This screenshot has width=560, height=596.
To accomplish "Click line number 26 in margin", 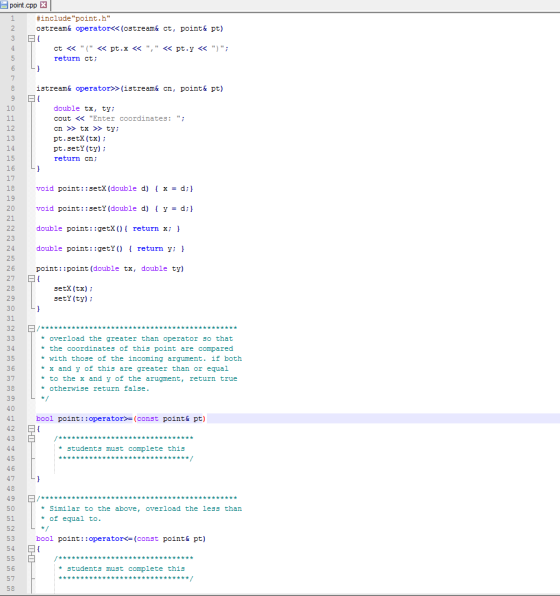I will pos(11,268).
